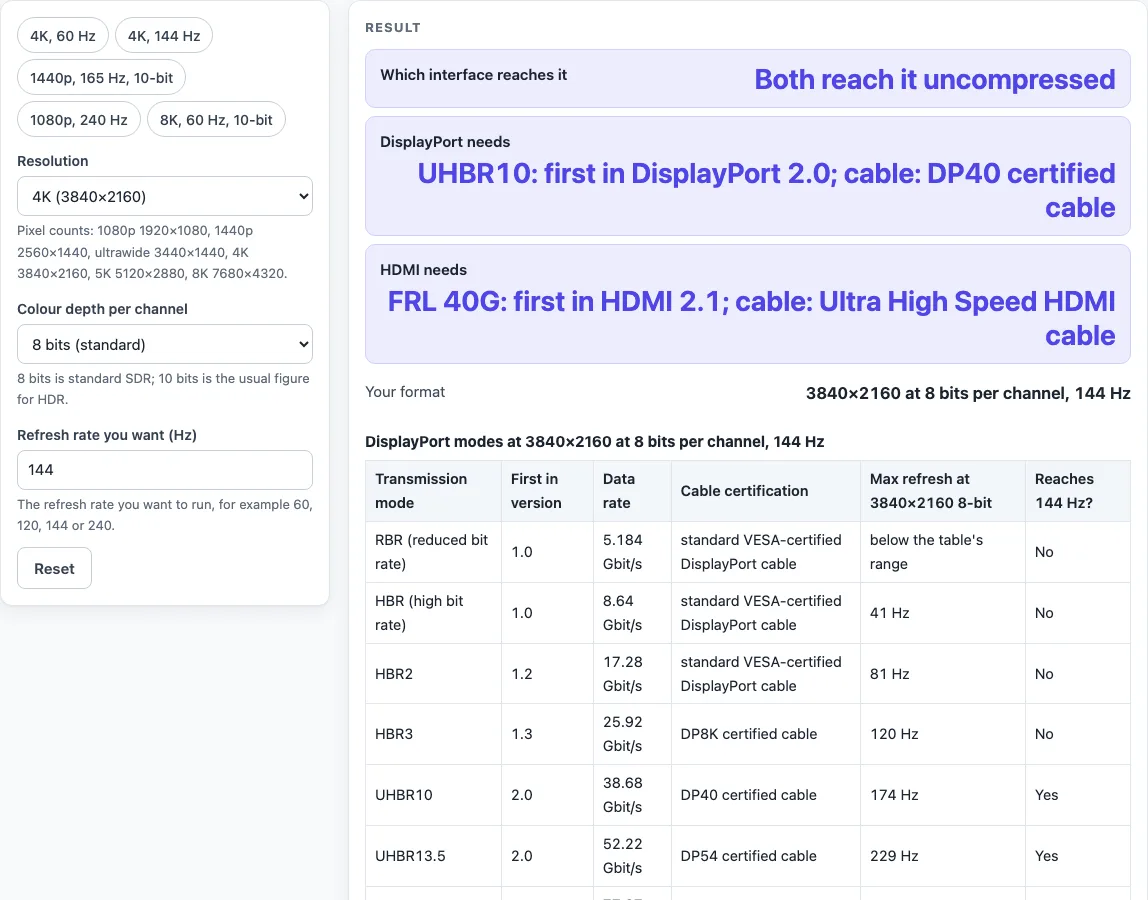
Task: Select the UHBR10 table row
Action: pos(748,795)
